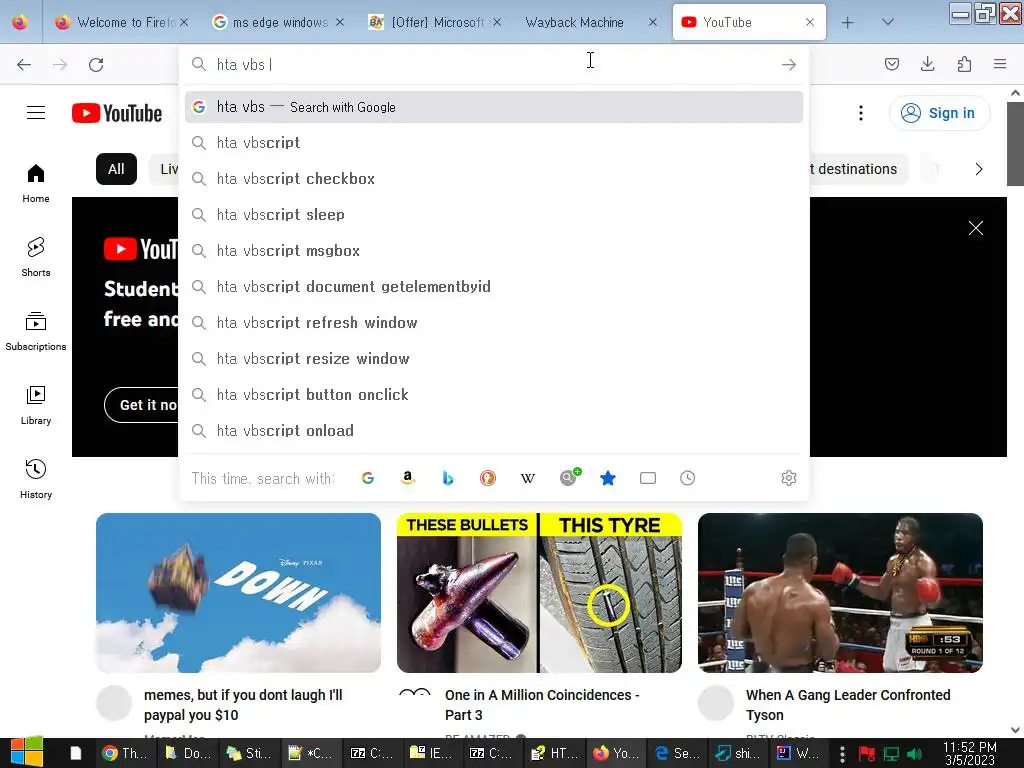Choose suggestion hta vbscript checkbox
Screen dimensions: 1024x768
tap(494, 178)
